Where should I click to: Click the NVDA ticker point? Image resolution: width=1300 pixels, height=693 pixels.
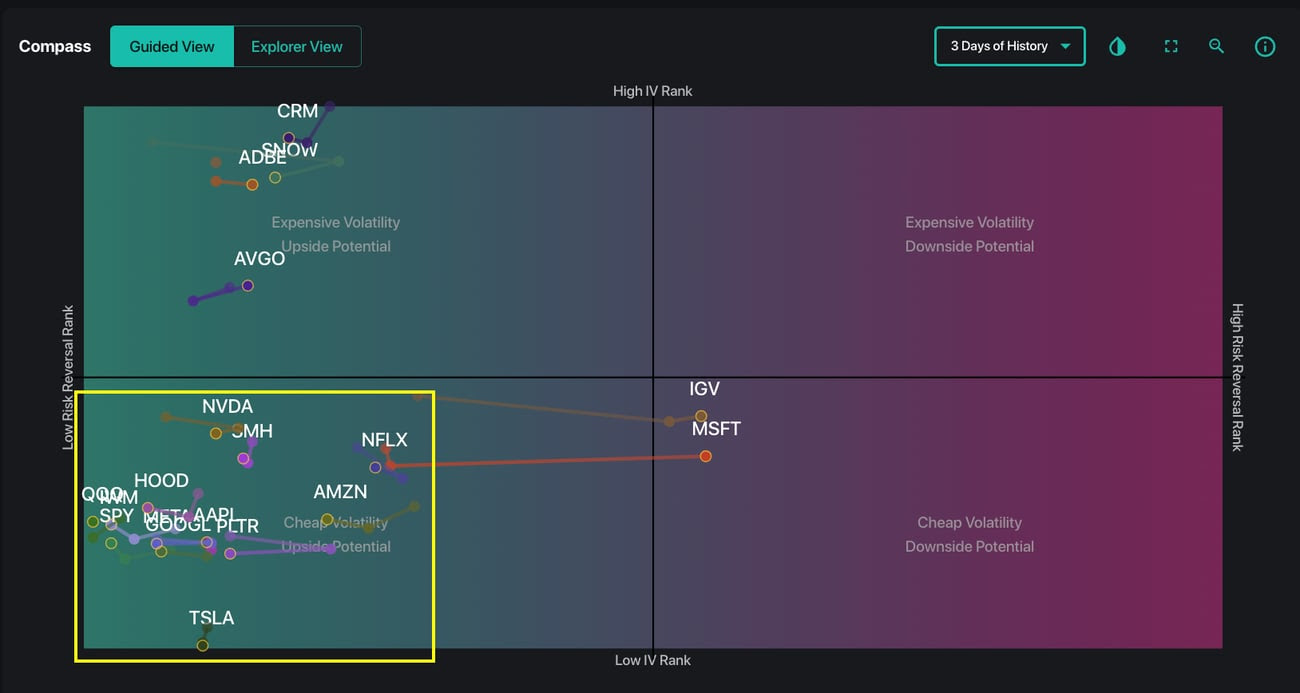pyautogui.click(x=216, y=433)
